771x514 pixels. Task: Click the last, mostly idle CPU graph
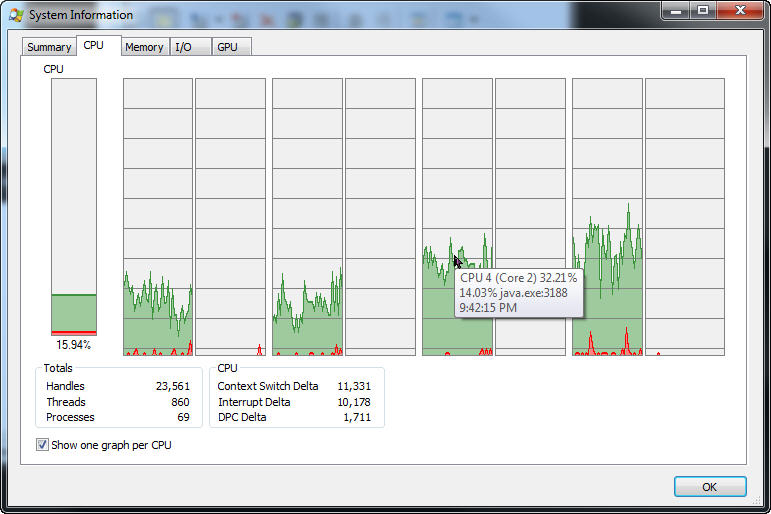click(684, 217)
